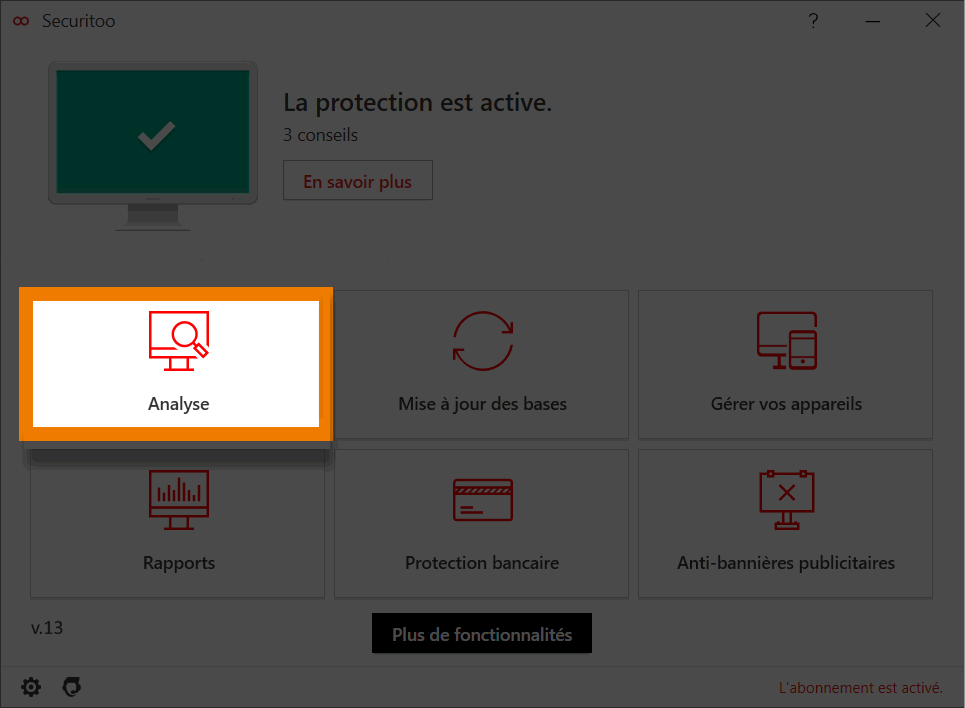
Task: Click the Securitoo title bar text
Action: click(x=78, y=21)
